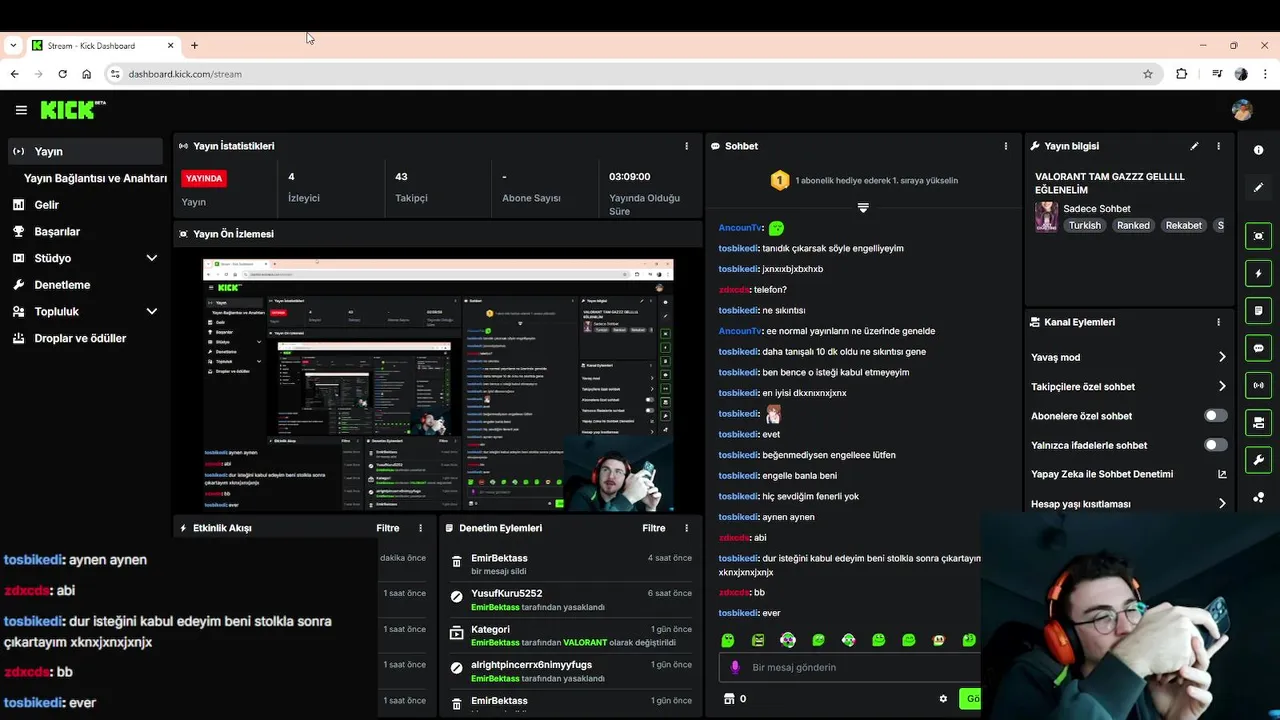Open the hamburger navigation menu
This screenshot has height=720, width=1280.
click(x=21, y=110)
